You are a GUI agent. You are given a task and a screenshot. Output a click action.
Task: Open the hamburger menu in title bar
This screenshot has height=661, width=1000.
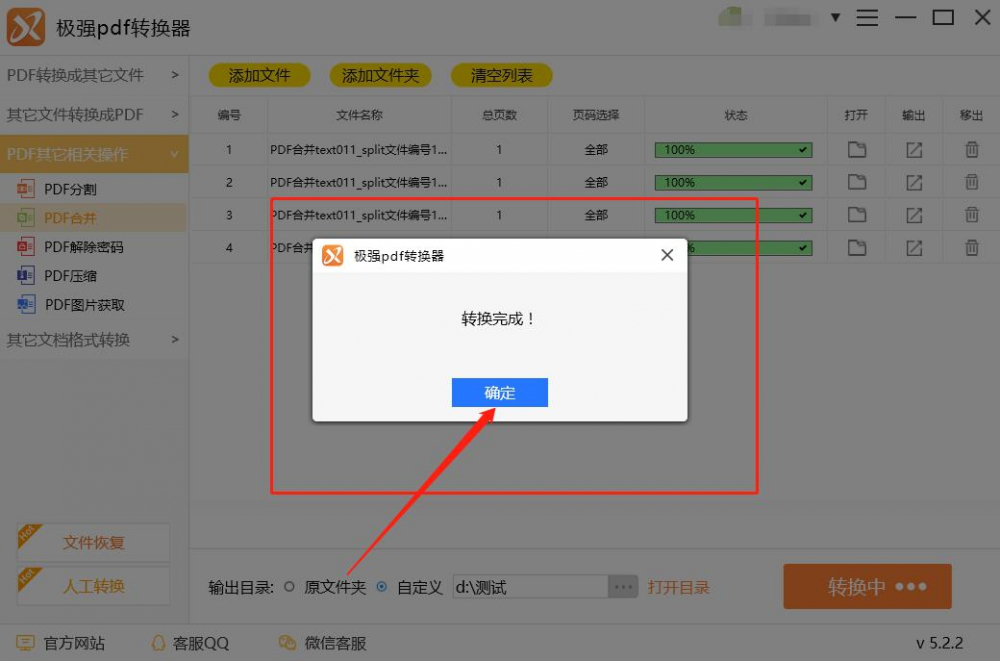click(x=867, y=18)
